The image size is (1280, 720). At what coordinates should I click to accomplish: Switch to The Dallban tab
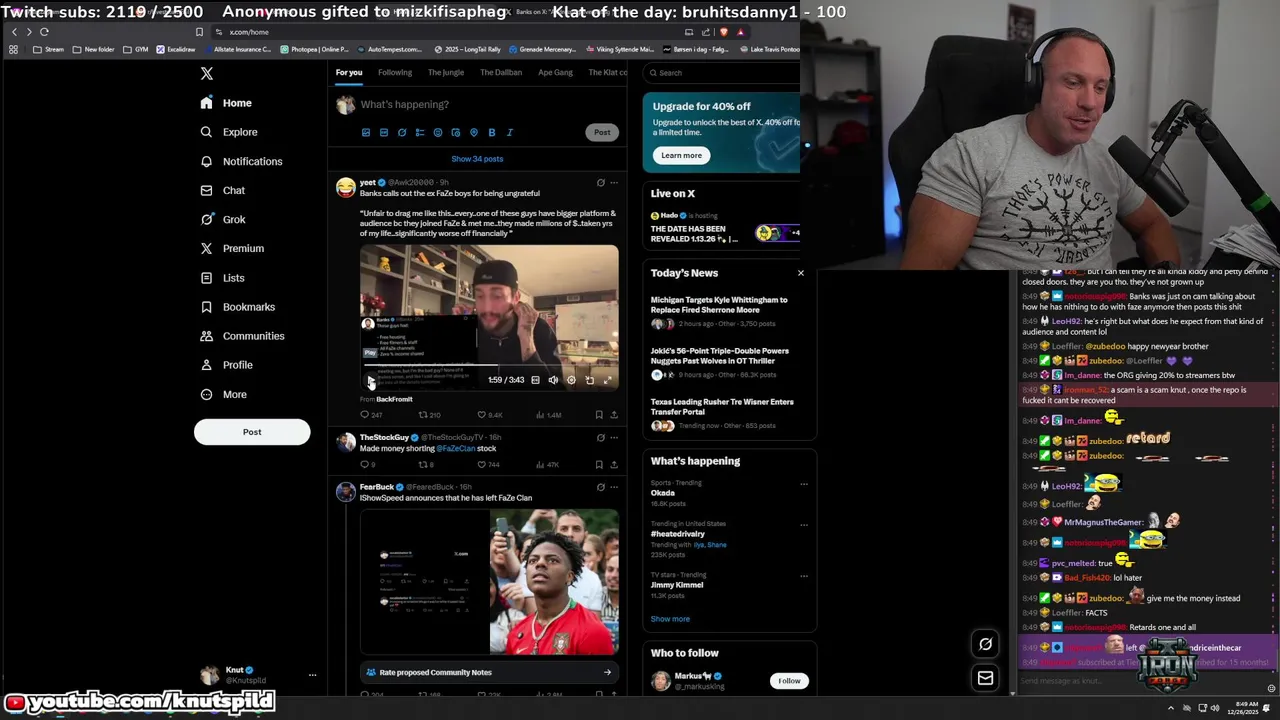coord(501,72)
